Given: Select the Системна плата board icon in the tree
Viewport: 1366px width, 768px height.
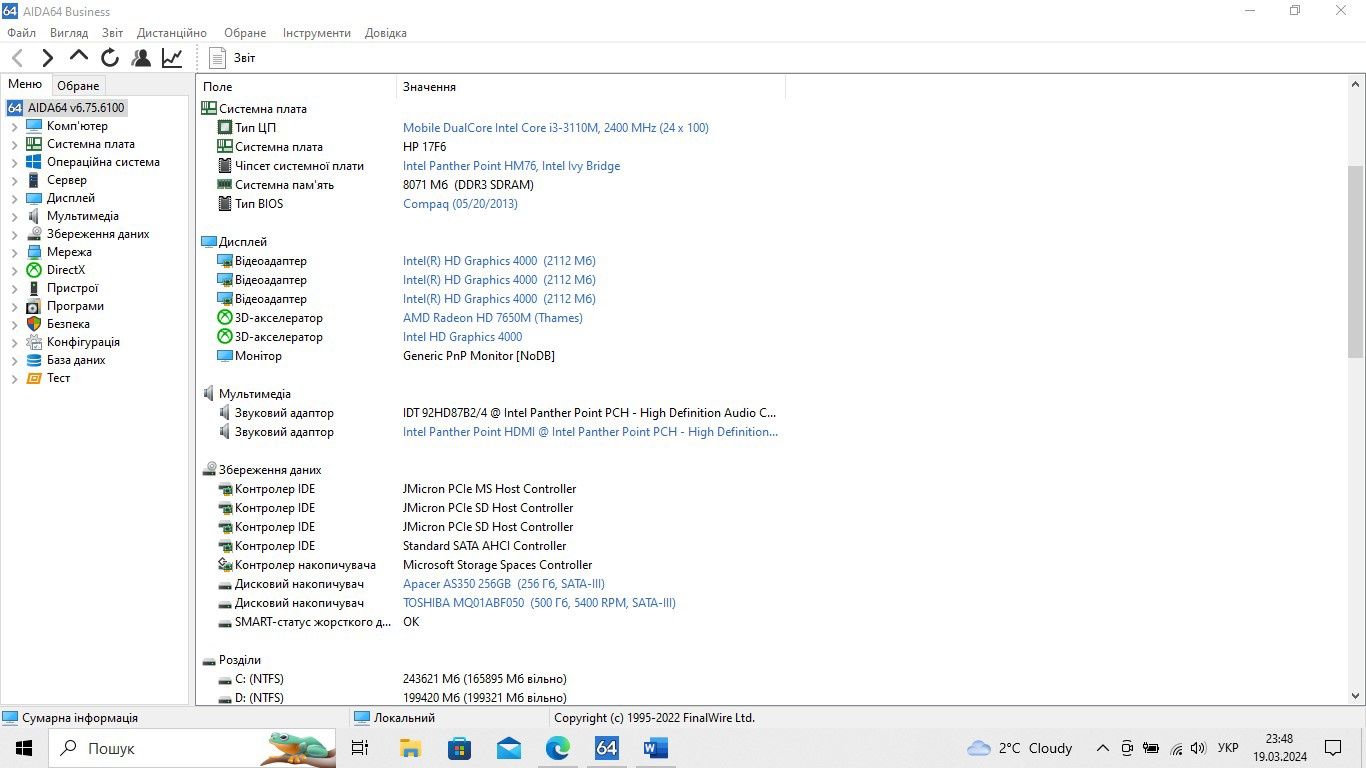Looking at the screenshot, I should click(x=34, y=144).
